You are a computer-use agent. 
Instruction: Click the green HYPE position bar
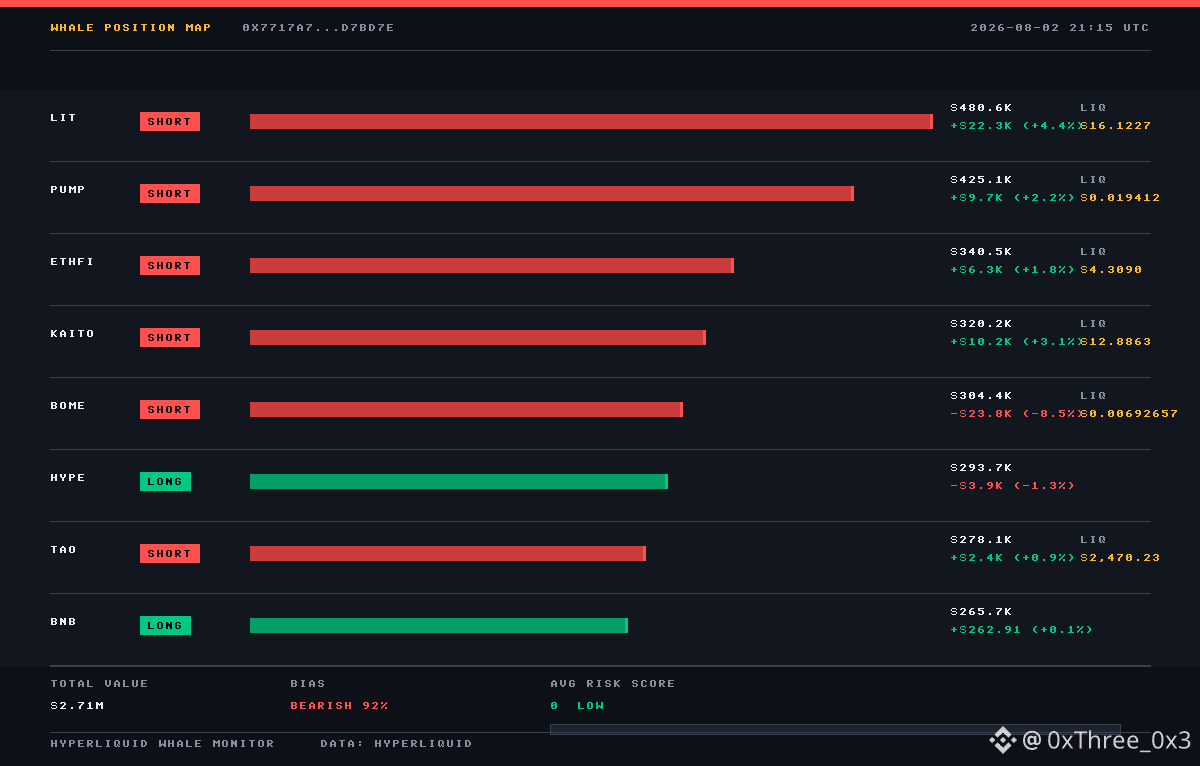tap(459, 482)
